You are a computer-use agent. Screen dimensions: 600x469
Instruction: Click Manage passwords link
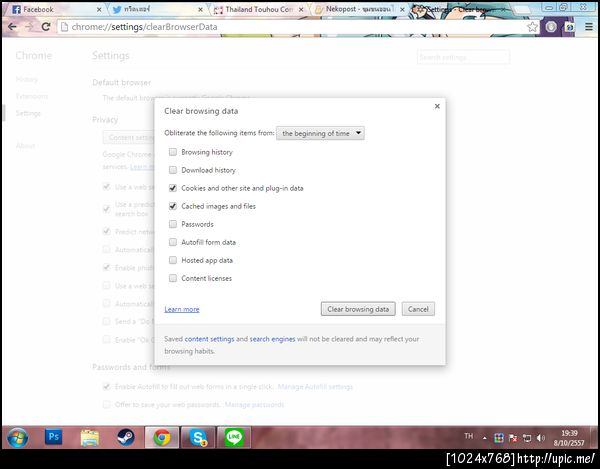254,404
